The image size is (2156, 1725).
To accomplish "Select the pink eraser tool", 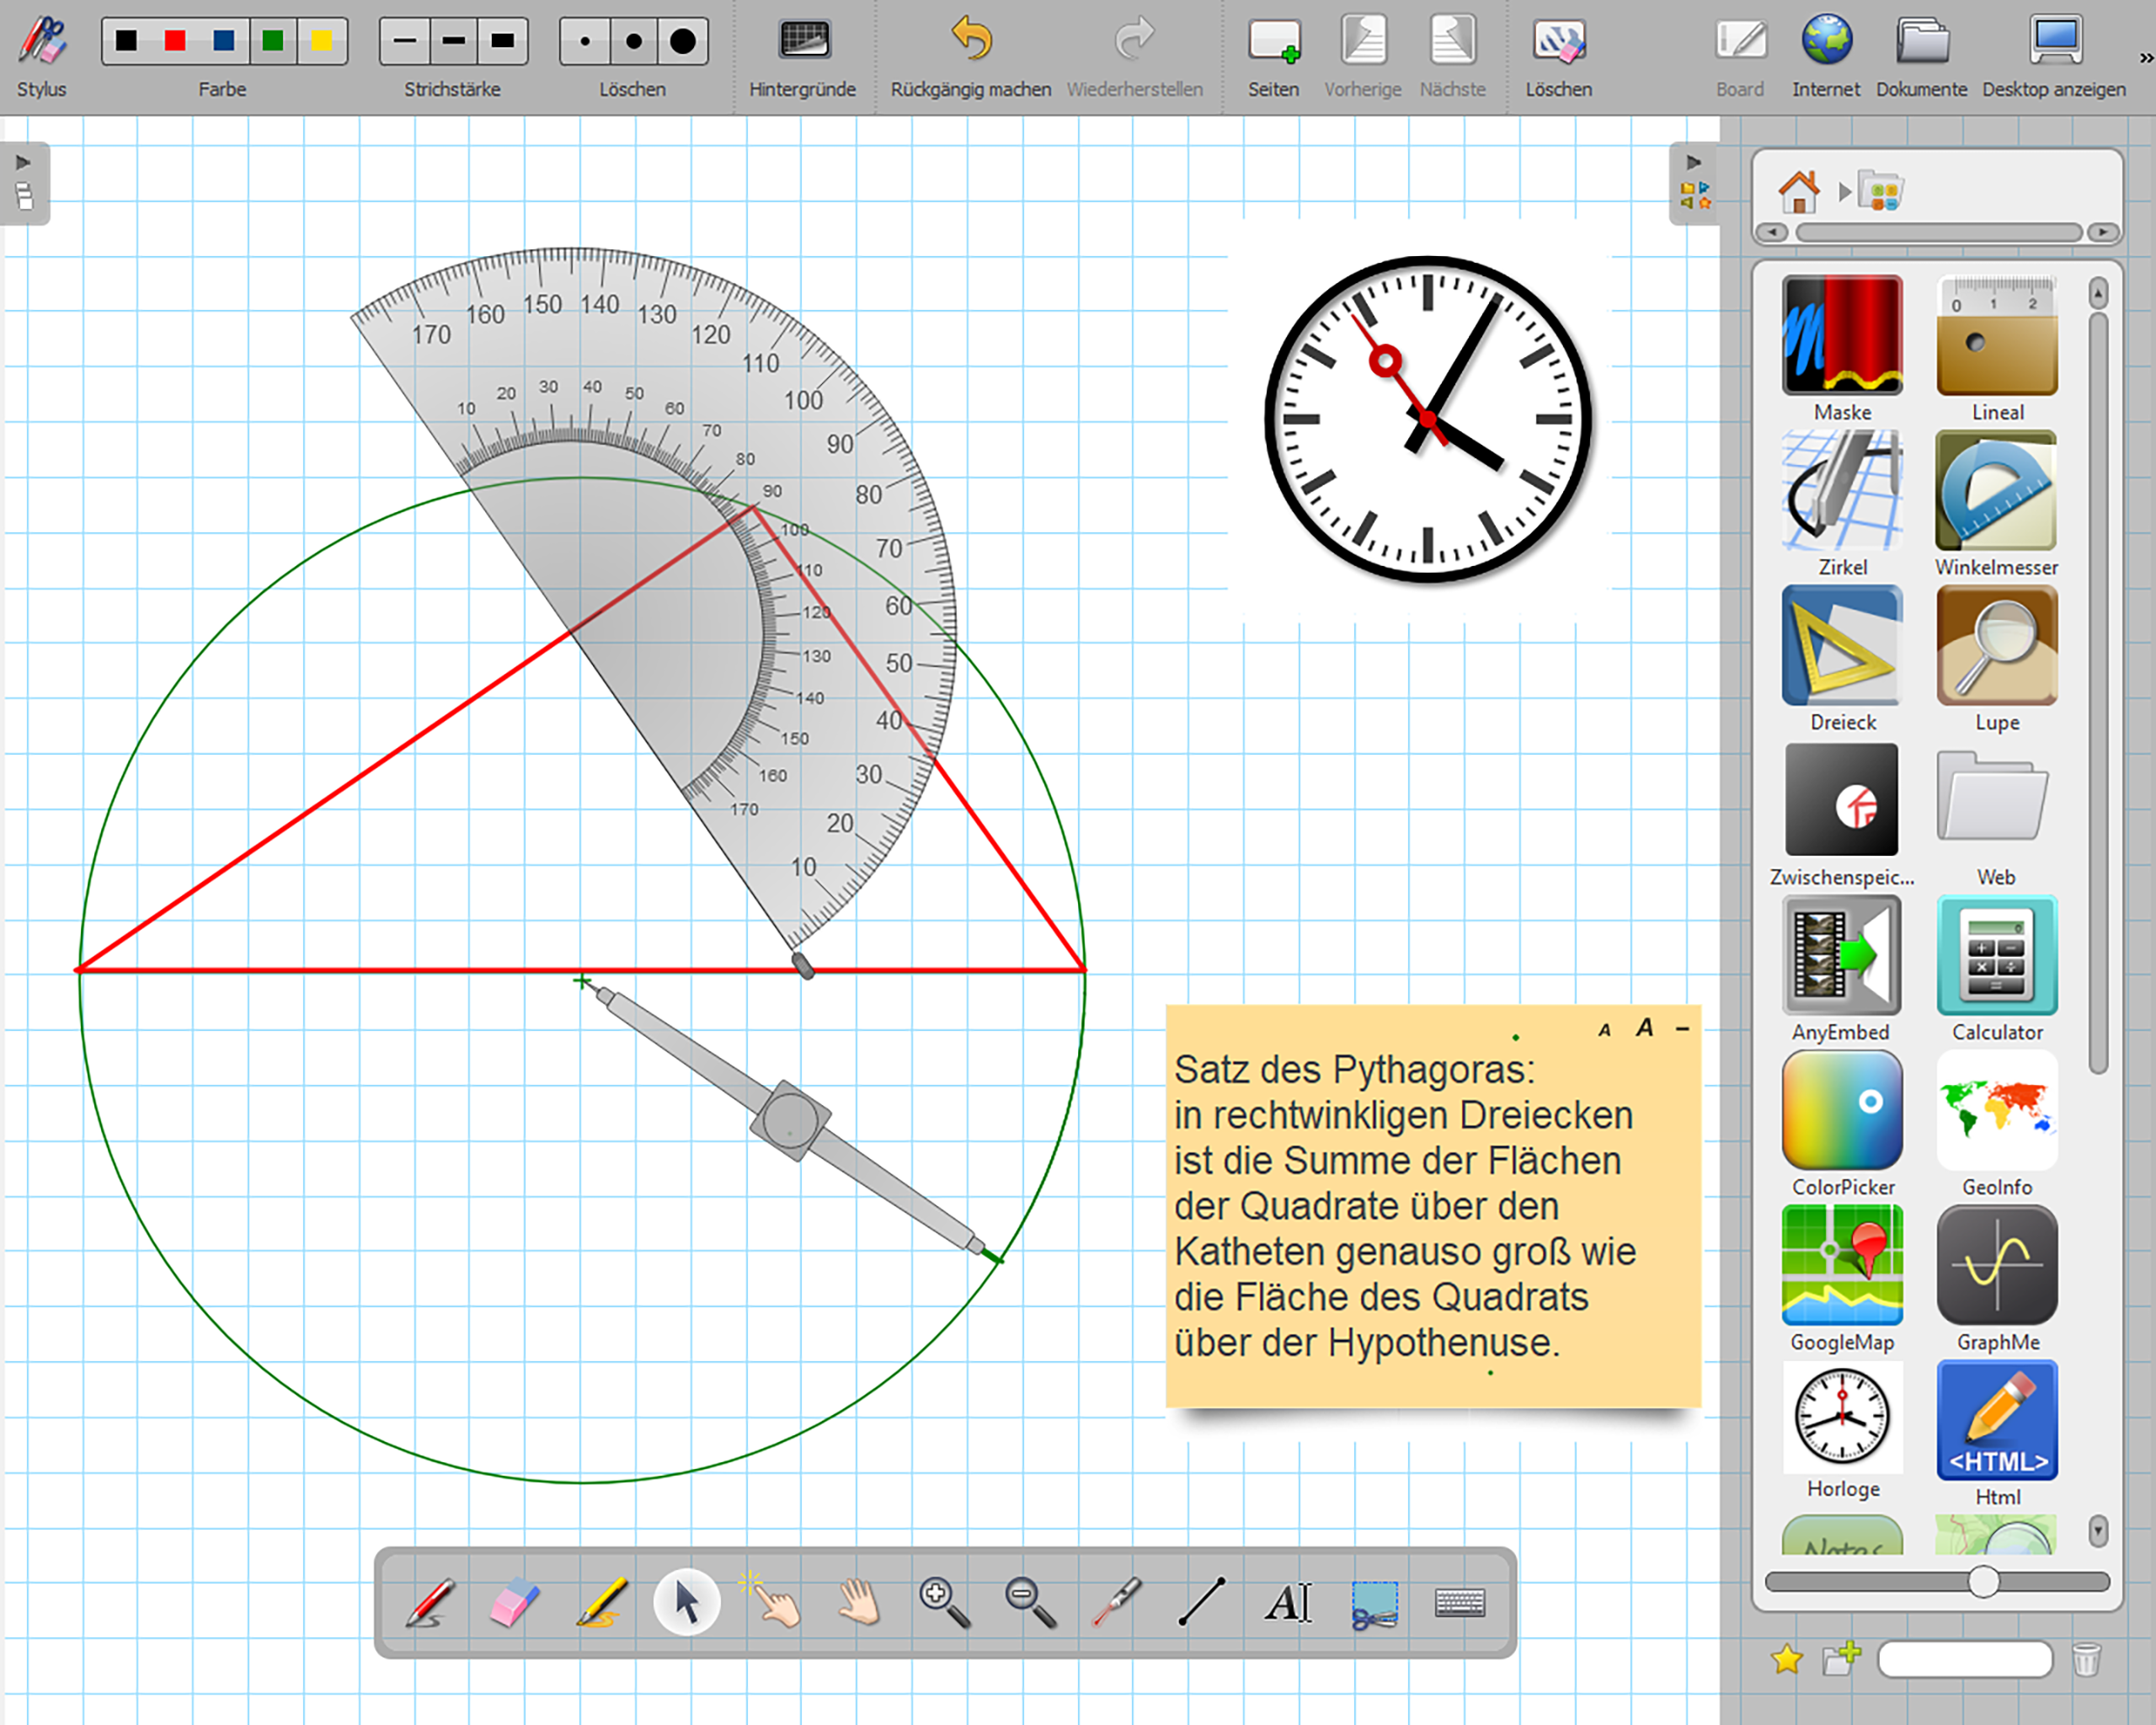I will (516, 1603).
